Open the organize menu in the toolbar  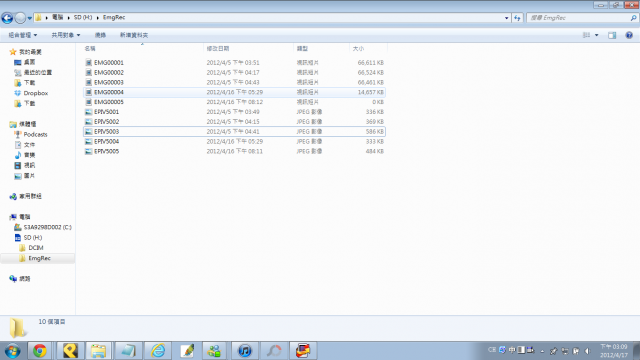23,35
